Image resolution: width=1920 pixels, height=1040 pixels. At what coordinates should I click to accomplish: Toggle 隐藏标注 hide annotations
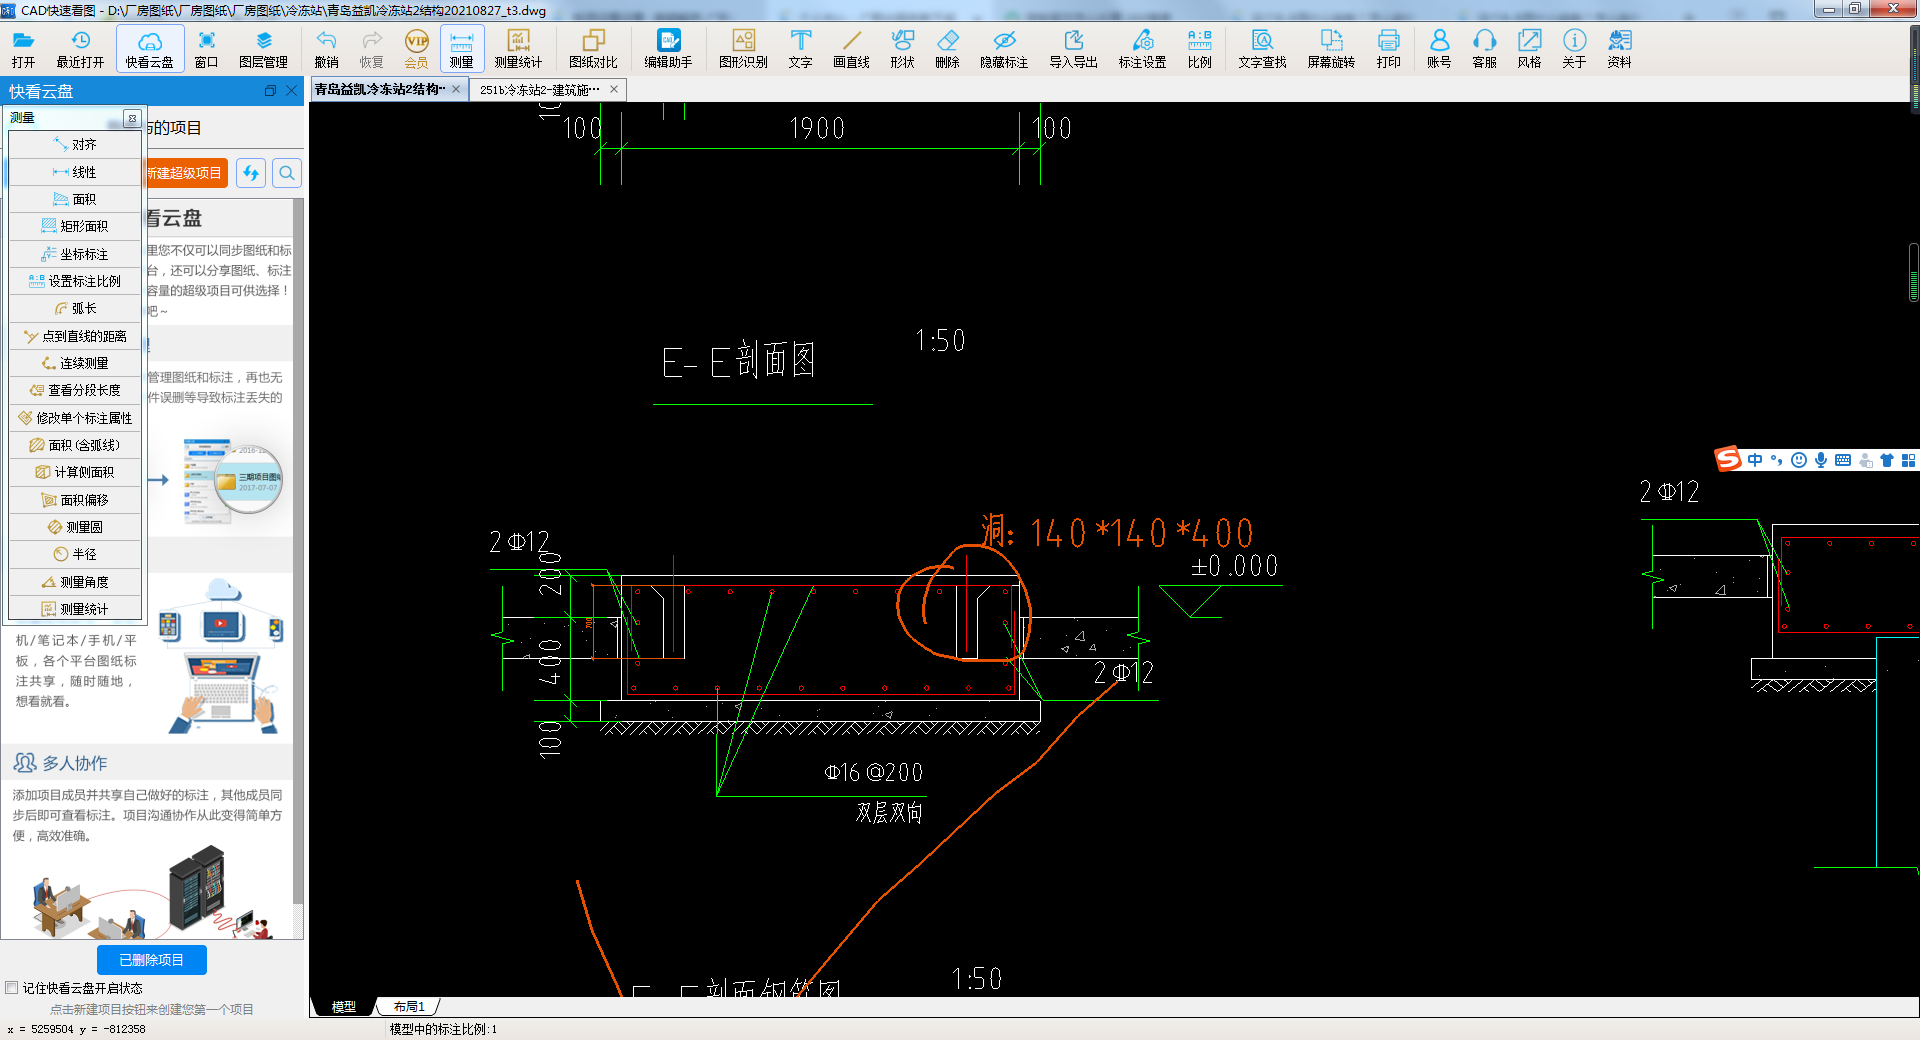pyautogui.click(x=1004, y=48)
